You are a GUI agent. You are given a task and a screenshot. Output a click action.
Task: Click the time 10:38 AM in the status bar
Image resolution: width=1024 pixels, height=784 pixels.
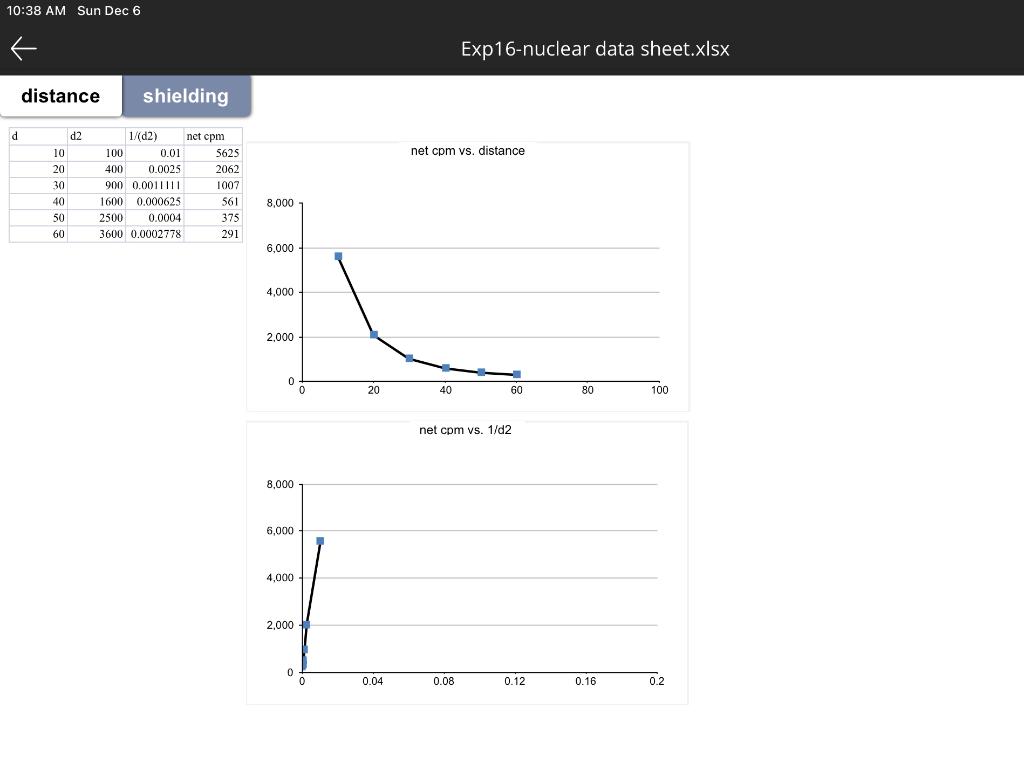coord(36,10)
